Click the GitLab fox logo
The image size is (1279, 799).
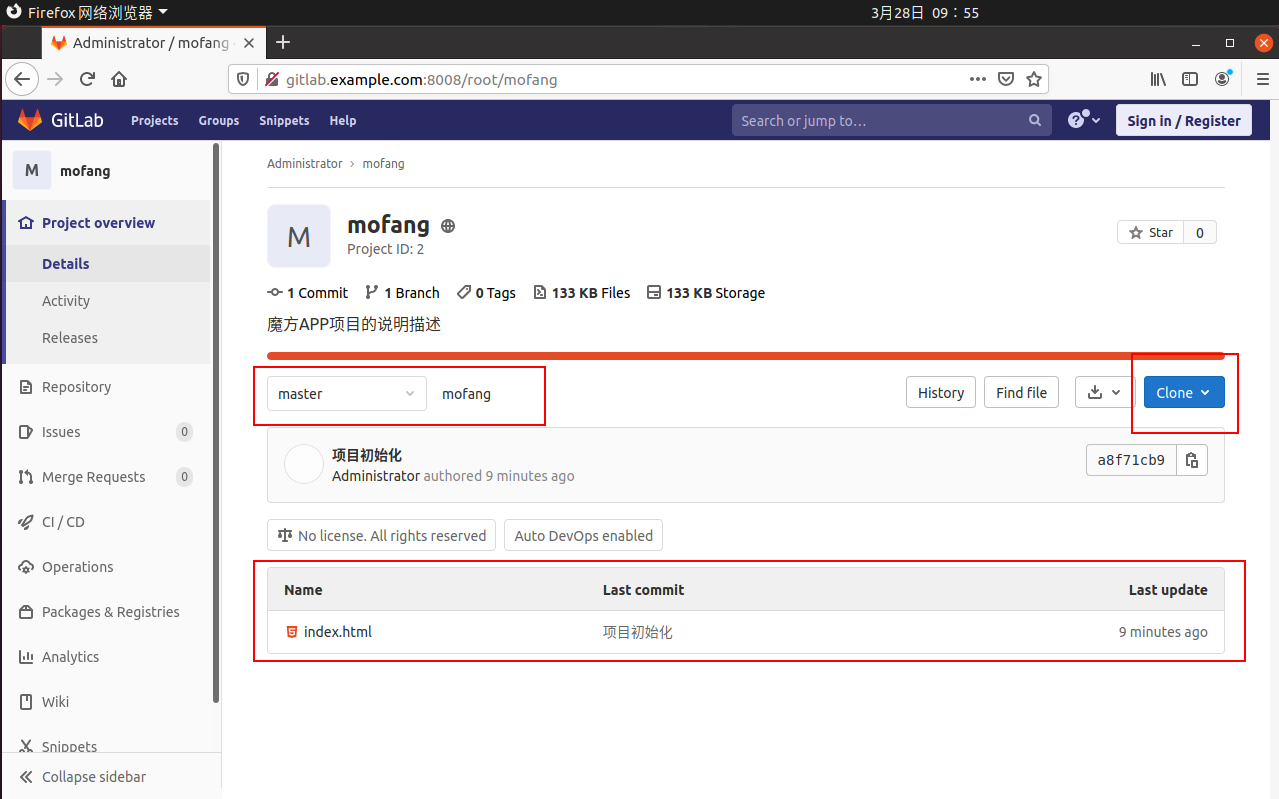tap(30, 120)
